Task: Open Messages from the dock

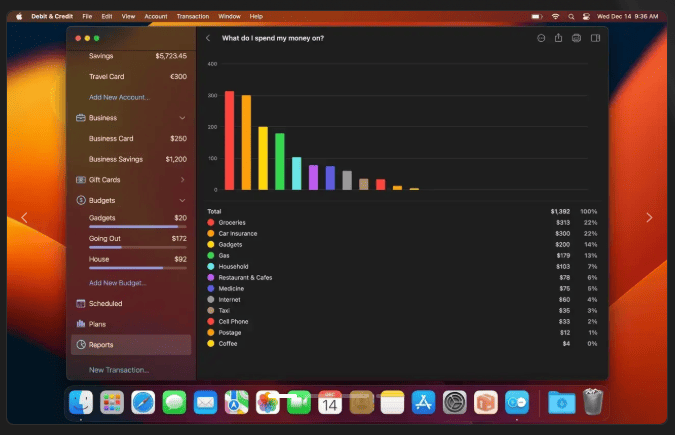Action: tap(174, 402)
